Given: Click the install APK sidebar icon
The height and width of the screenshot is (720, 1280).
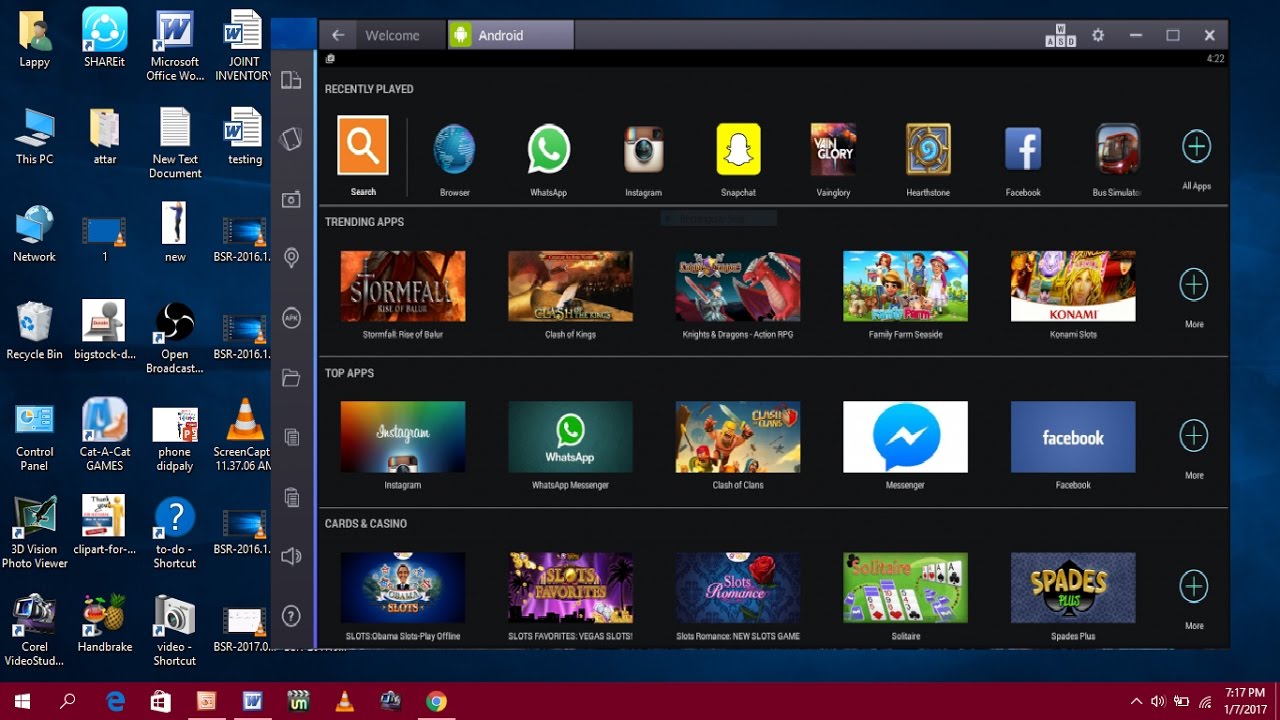Looking at the screenshot, I should 291,318.
